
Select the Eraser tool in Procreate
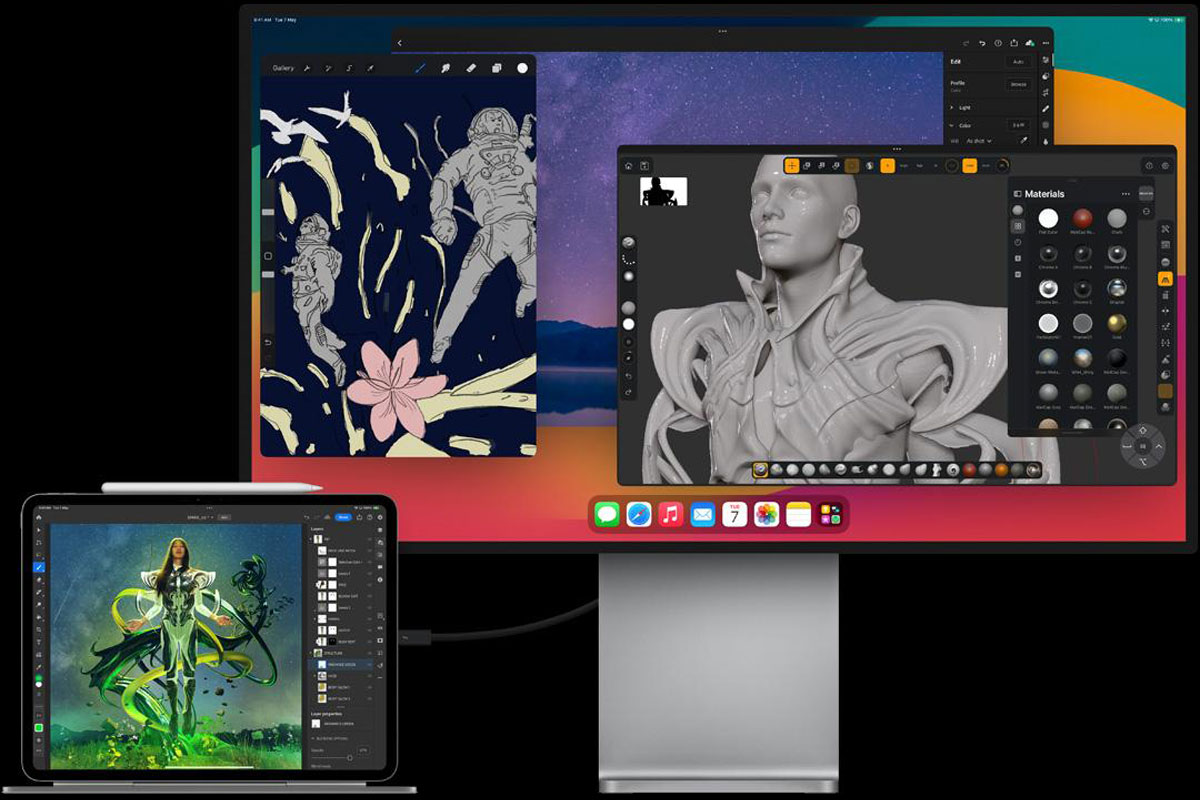(471, 68)
